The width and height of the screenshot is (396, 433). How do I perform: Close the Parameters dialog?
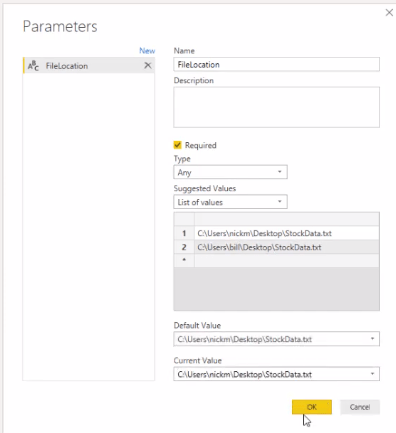pyautogui.click(x=389, y=13)
